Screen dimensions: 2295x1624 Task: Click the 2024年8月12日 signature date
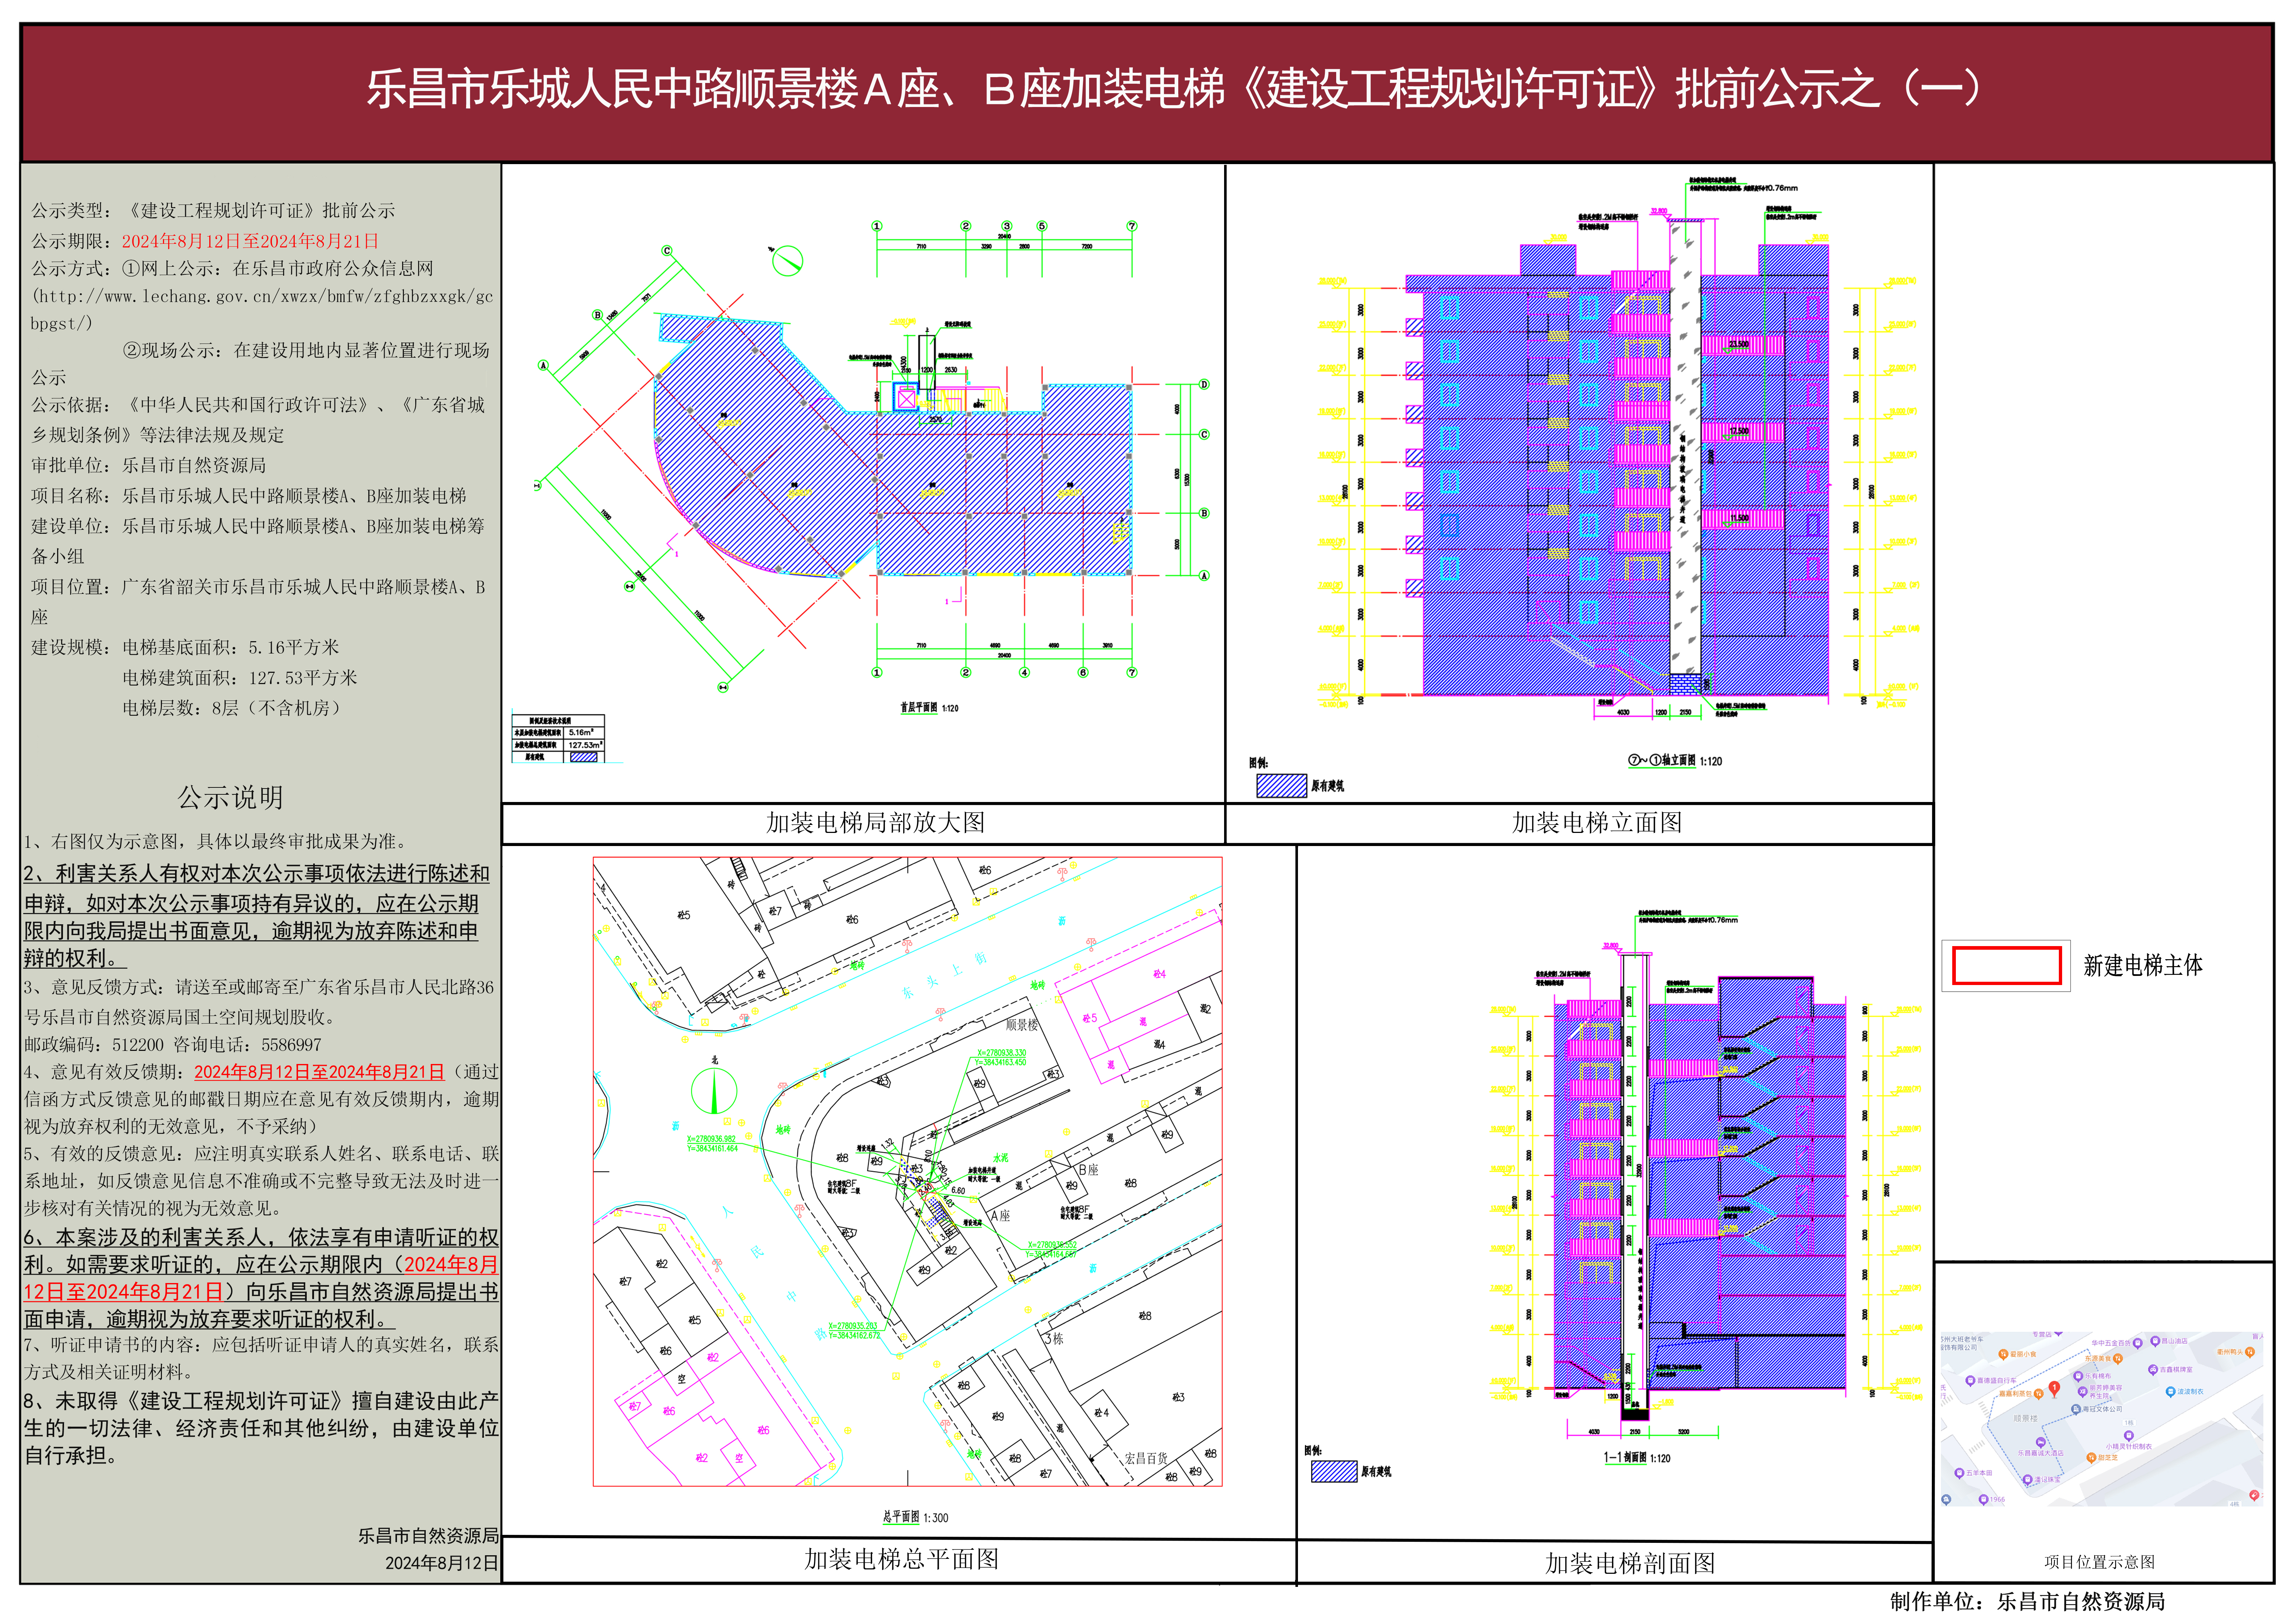pyautogui.click(x=442, y=1563)
